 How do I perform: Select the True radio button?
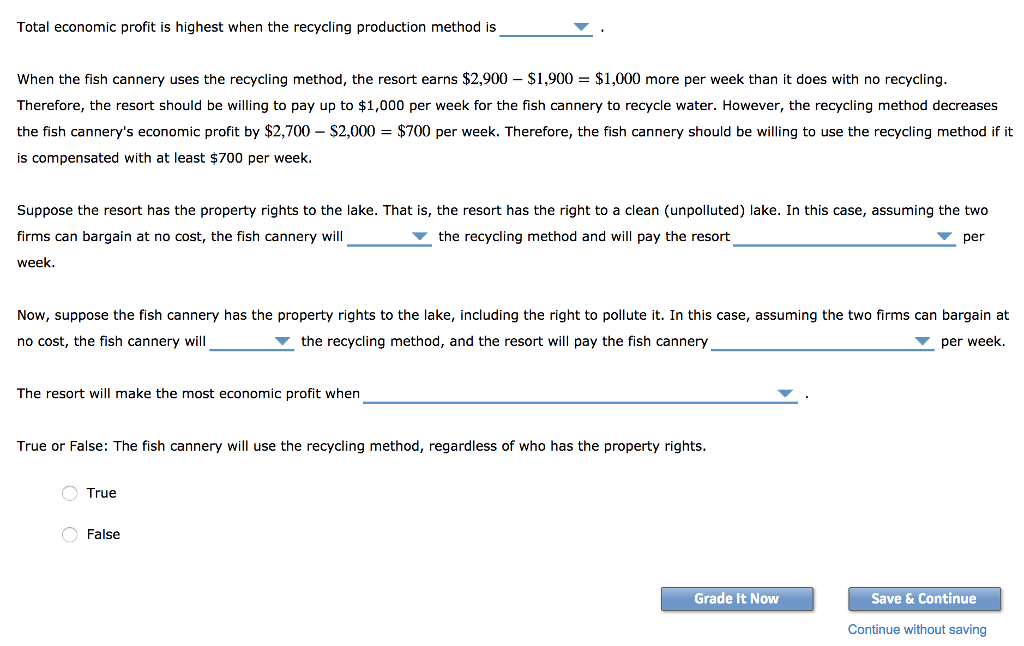[x=70, y=493]
